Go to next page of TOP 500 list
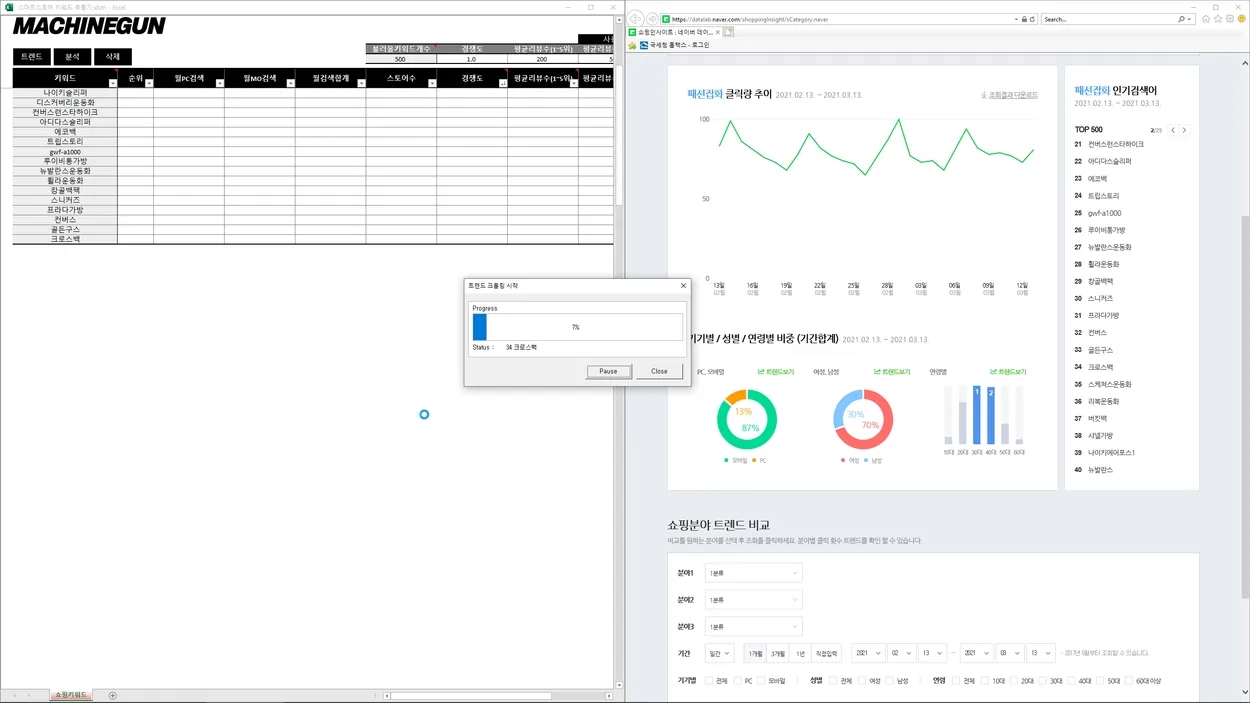1250x703 pixels. coord(1185,130)
